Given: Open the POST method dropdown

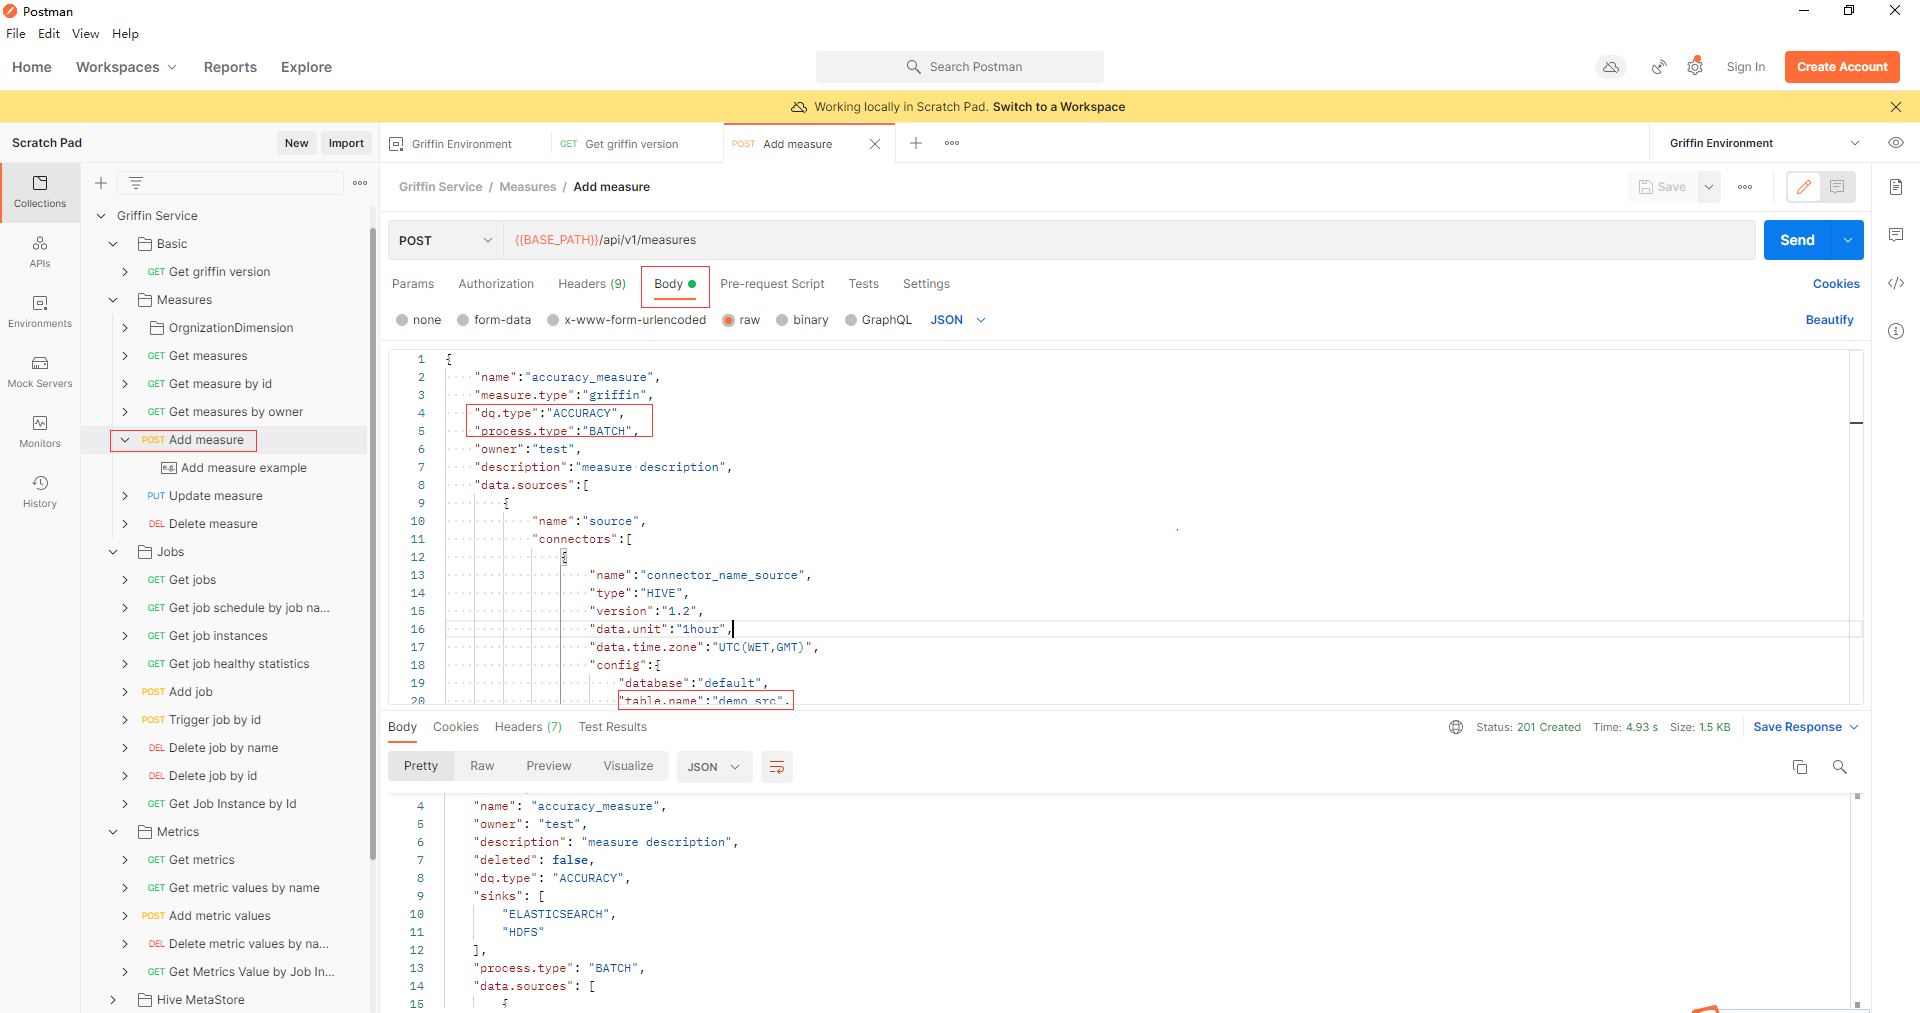Looking at the screenshot, I should [x=446, y=240].
